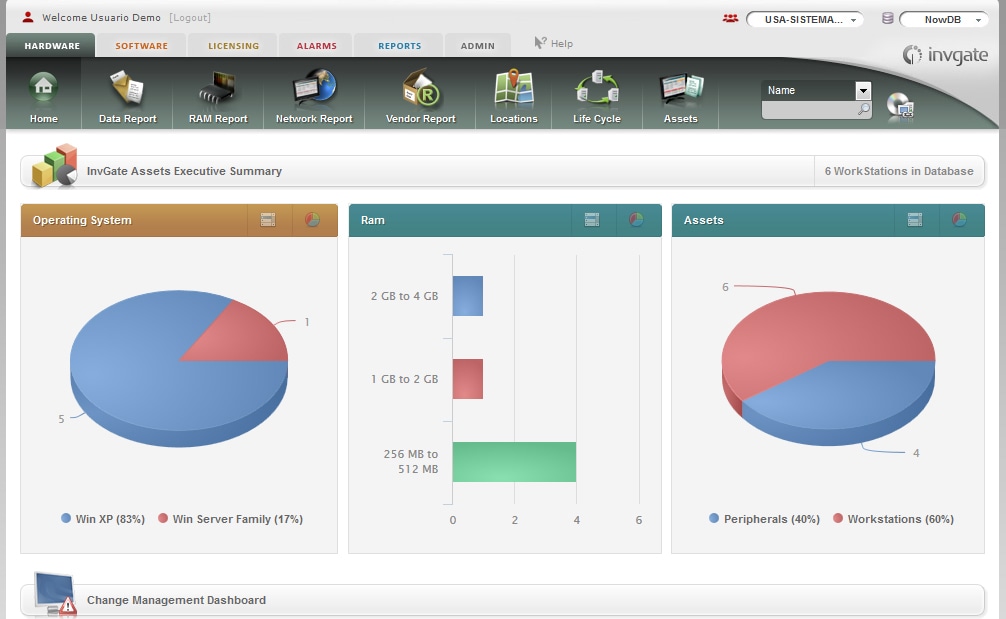The width and height of the screenshot is (1006, 619).
Task: Switch to the HARDWARE tab
Action: click(x=52, y=46)
